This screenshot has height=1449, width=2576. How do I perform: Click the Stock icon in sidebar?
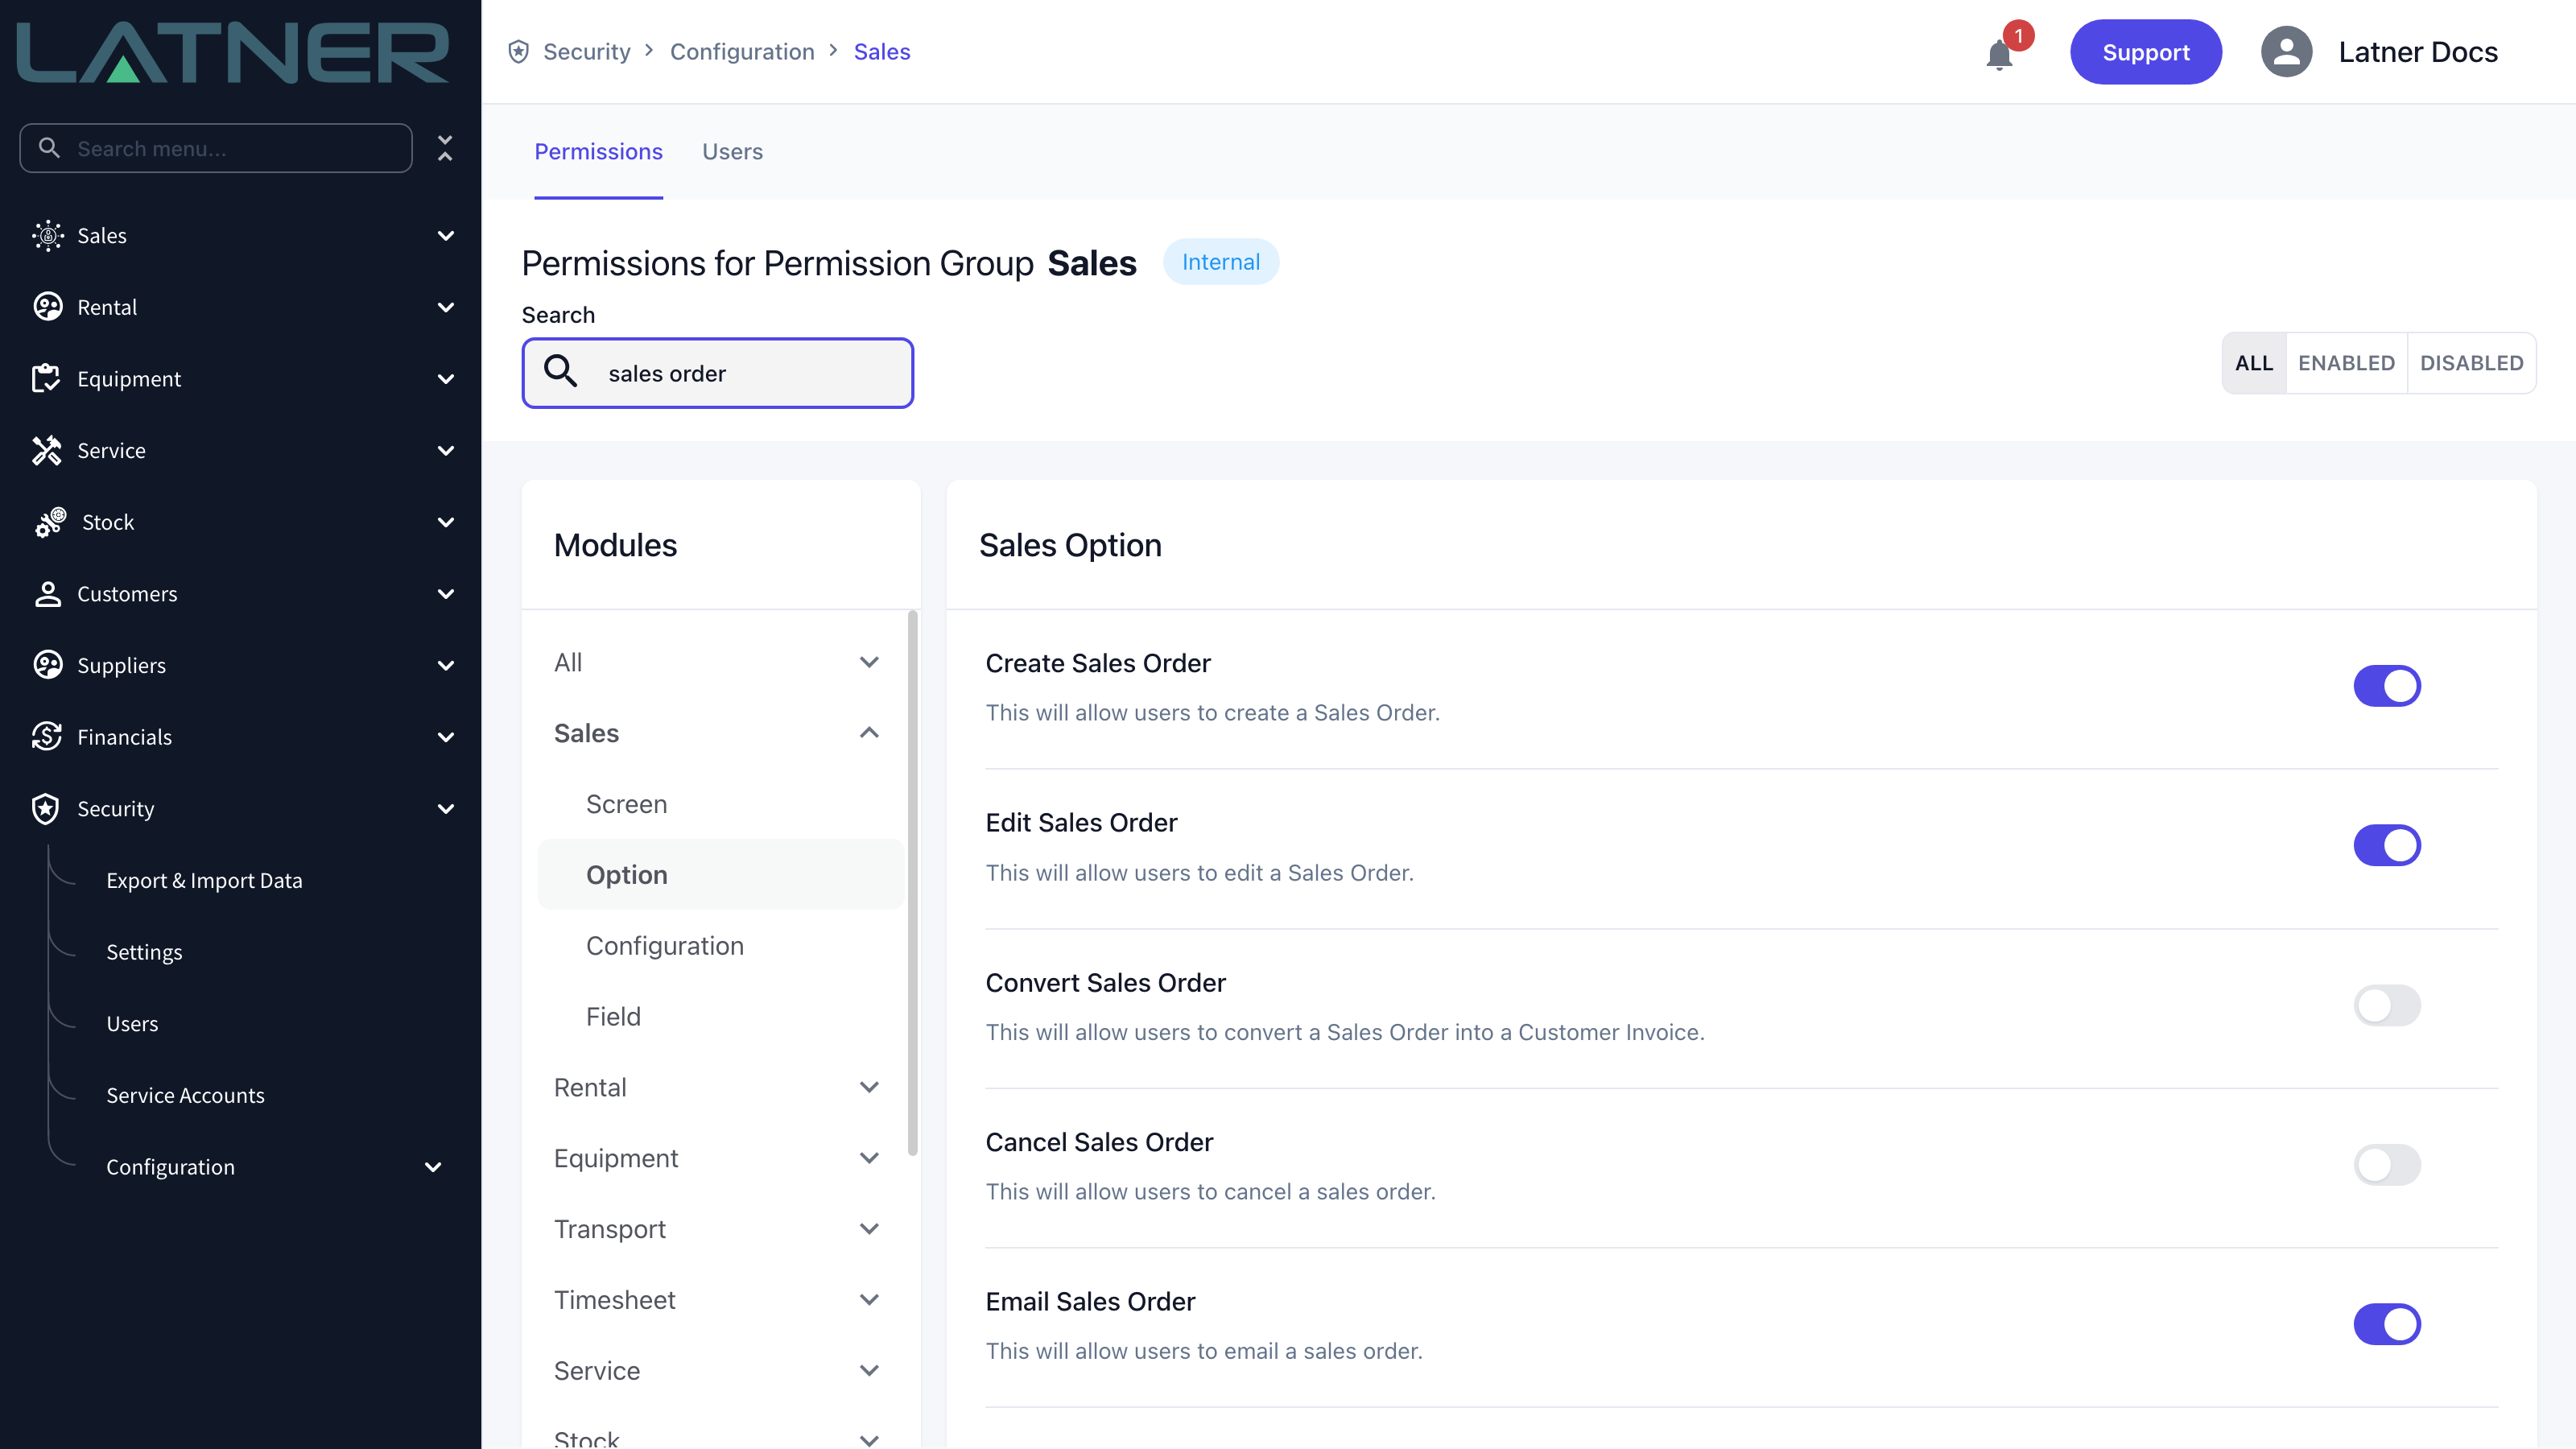coord(50,522)
